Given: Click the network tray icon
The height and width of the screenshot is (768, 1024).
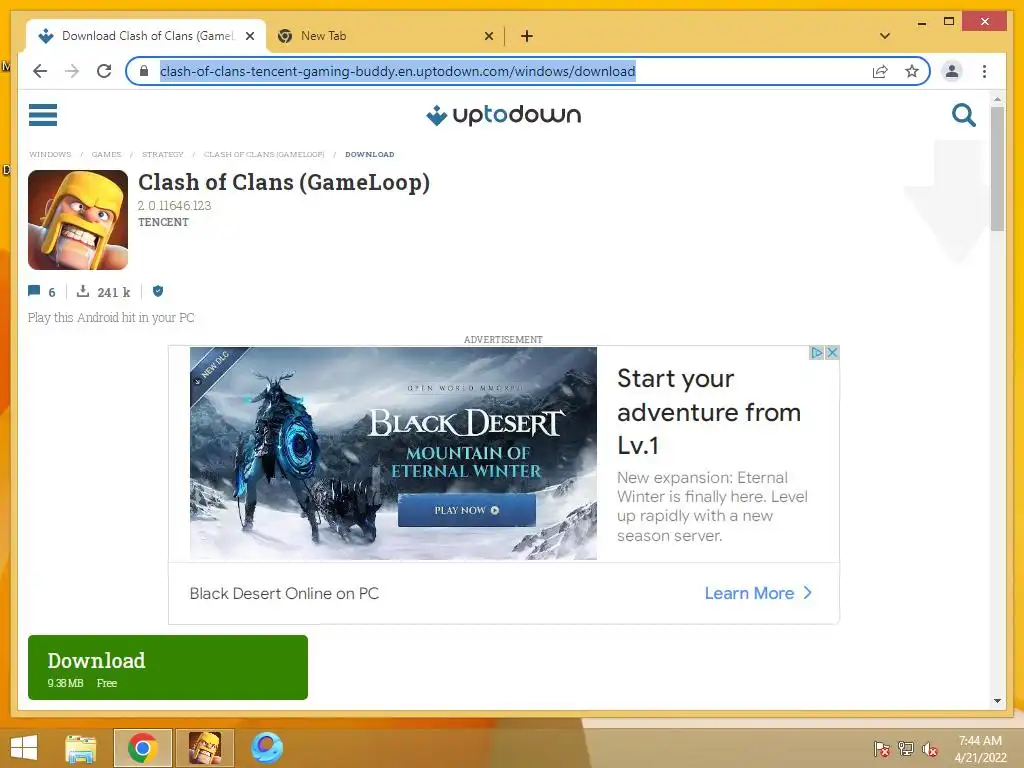Looking at the screenshot, I should 906,749.
